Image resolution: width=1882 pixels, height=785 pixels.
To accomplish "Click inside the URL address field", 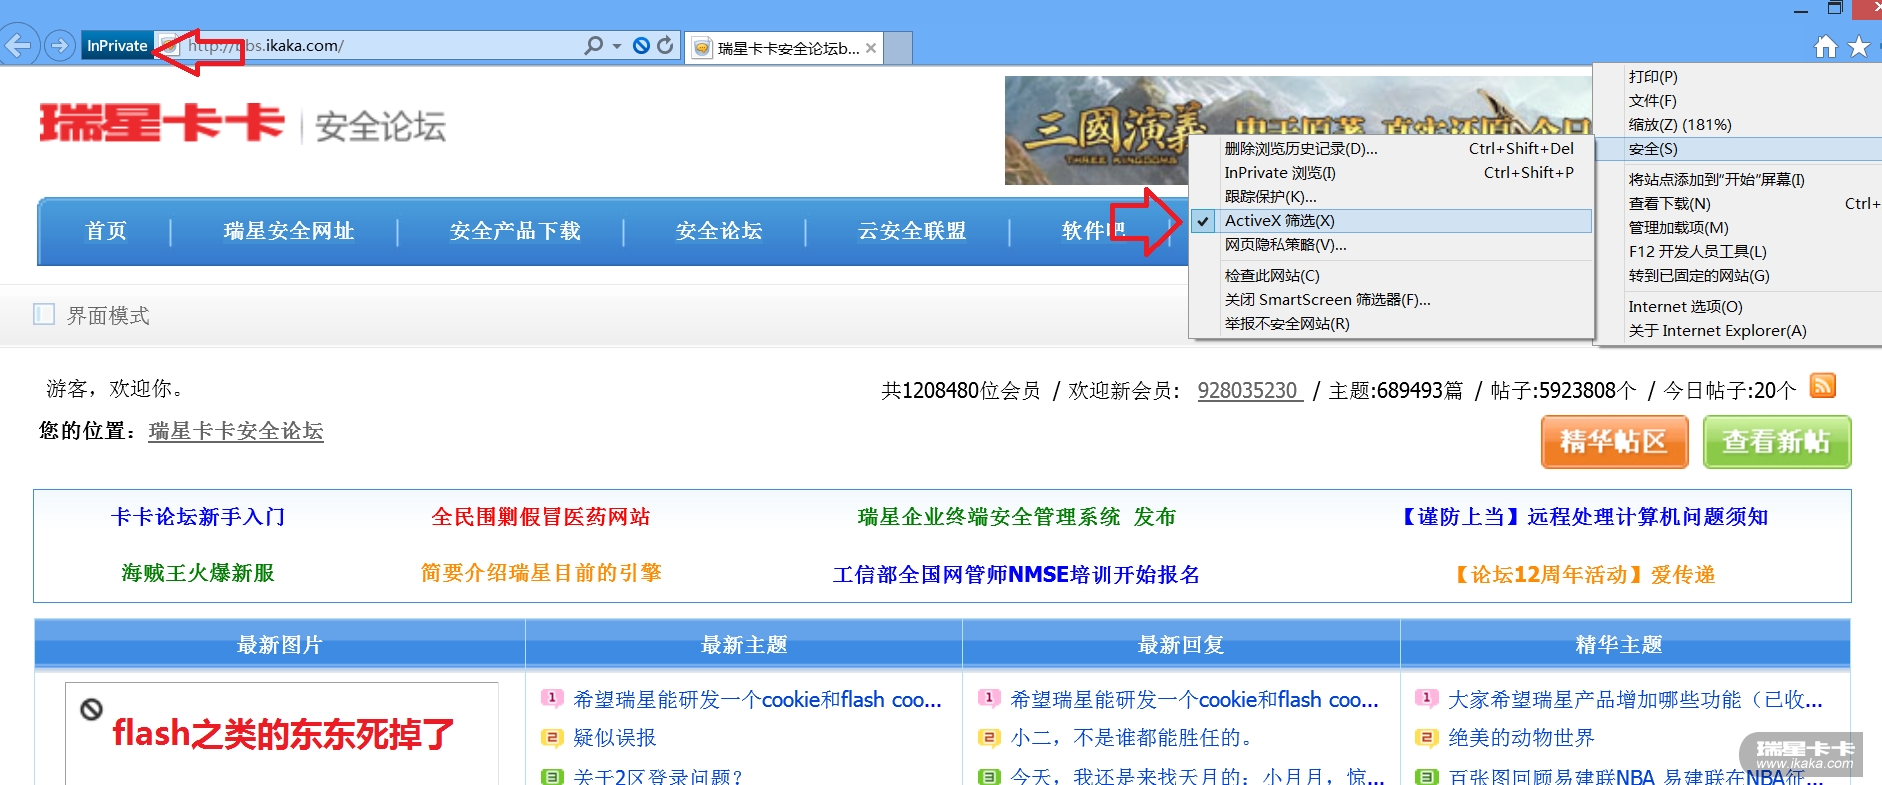I will tap(380, 45).
